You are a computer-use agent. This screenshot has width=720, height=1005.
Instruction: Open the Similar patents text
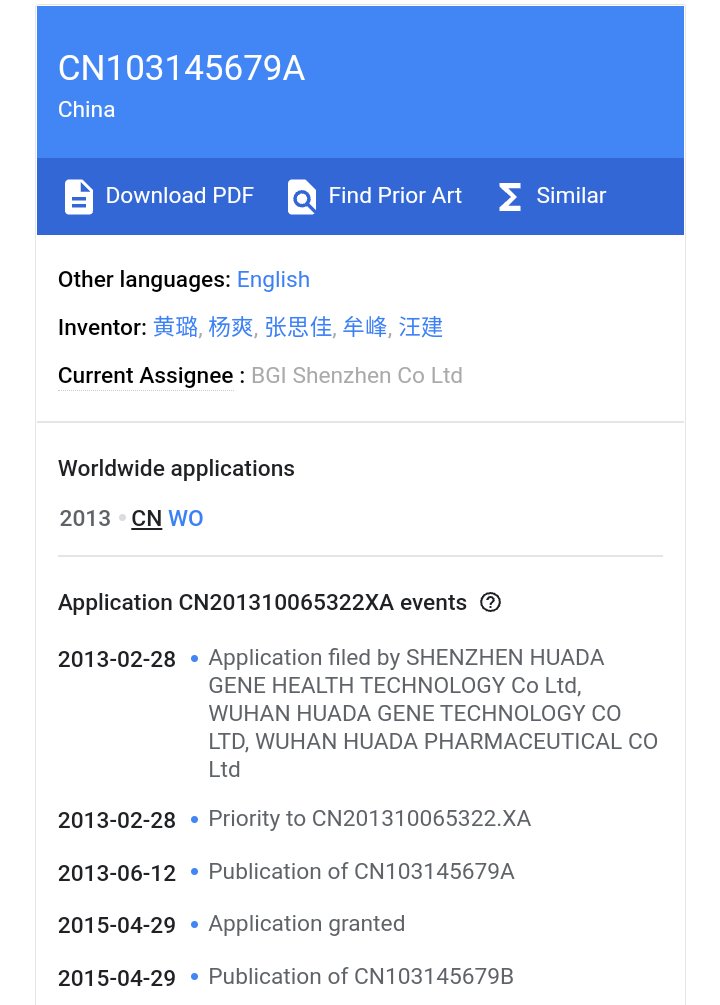coord(571,196)
